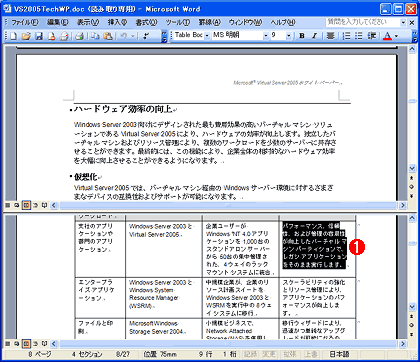Click the New blank document icon
Screen dimensions: 420x362
(13, 36)
